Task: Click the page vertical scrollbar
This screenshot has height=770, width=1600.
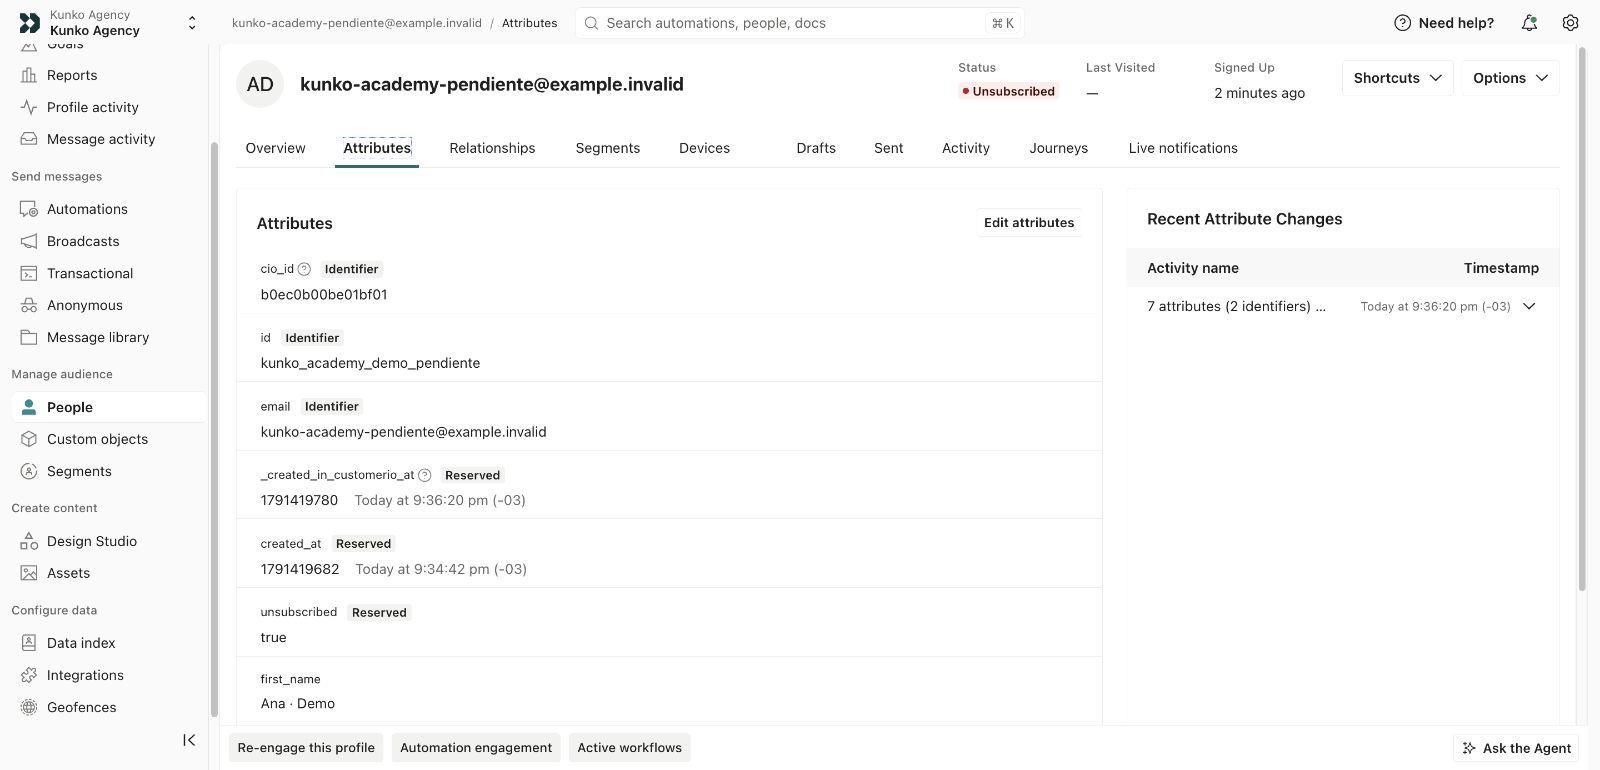Action: tap(1582, 318)
